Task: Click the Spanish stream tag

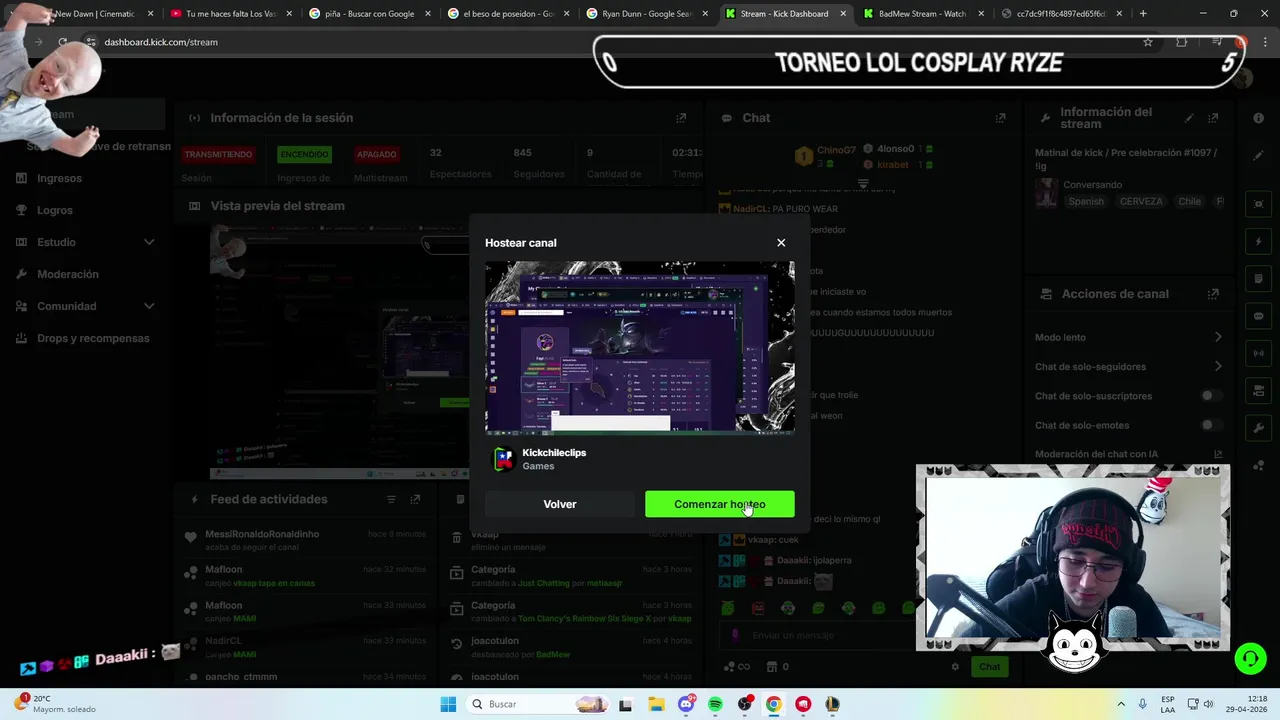Action: pyautogui.click(x=1086, y=201)
